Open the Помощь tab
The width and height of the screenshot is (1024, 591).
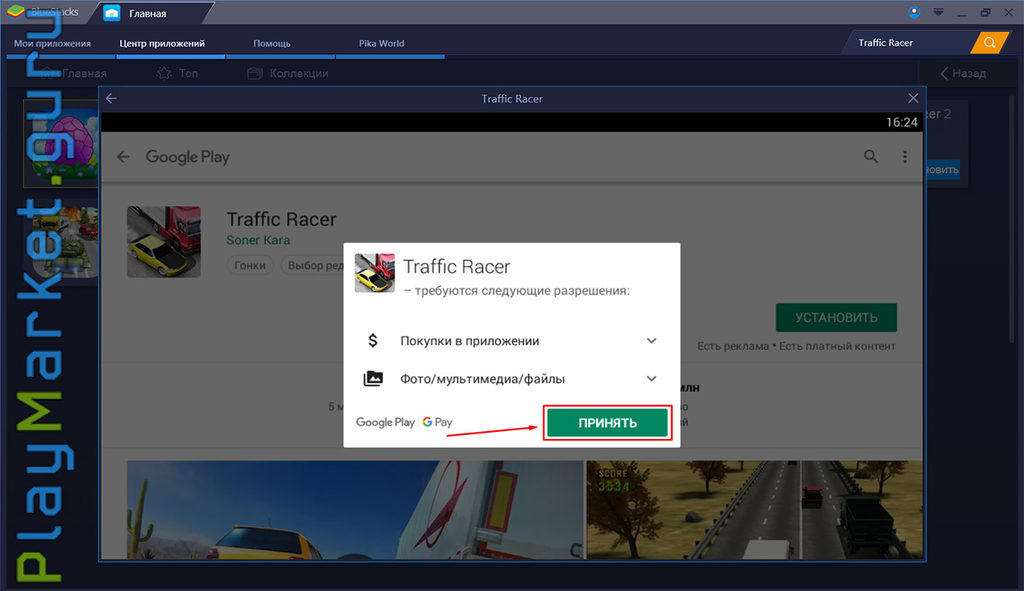[272, 43]
